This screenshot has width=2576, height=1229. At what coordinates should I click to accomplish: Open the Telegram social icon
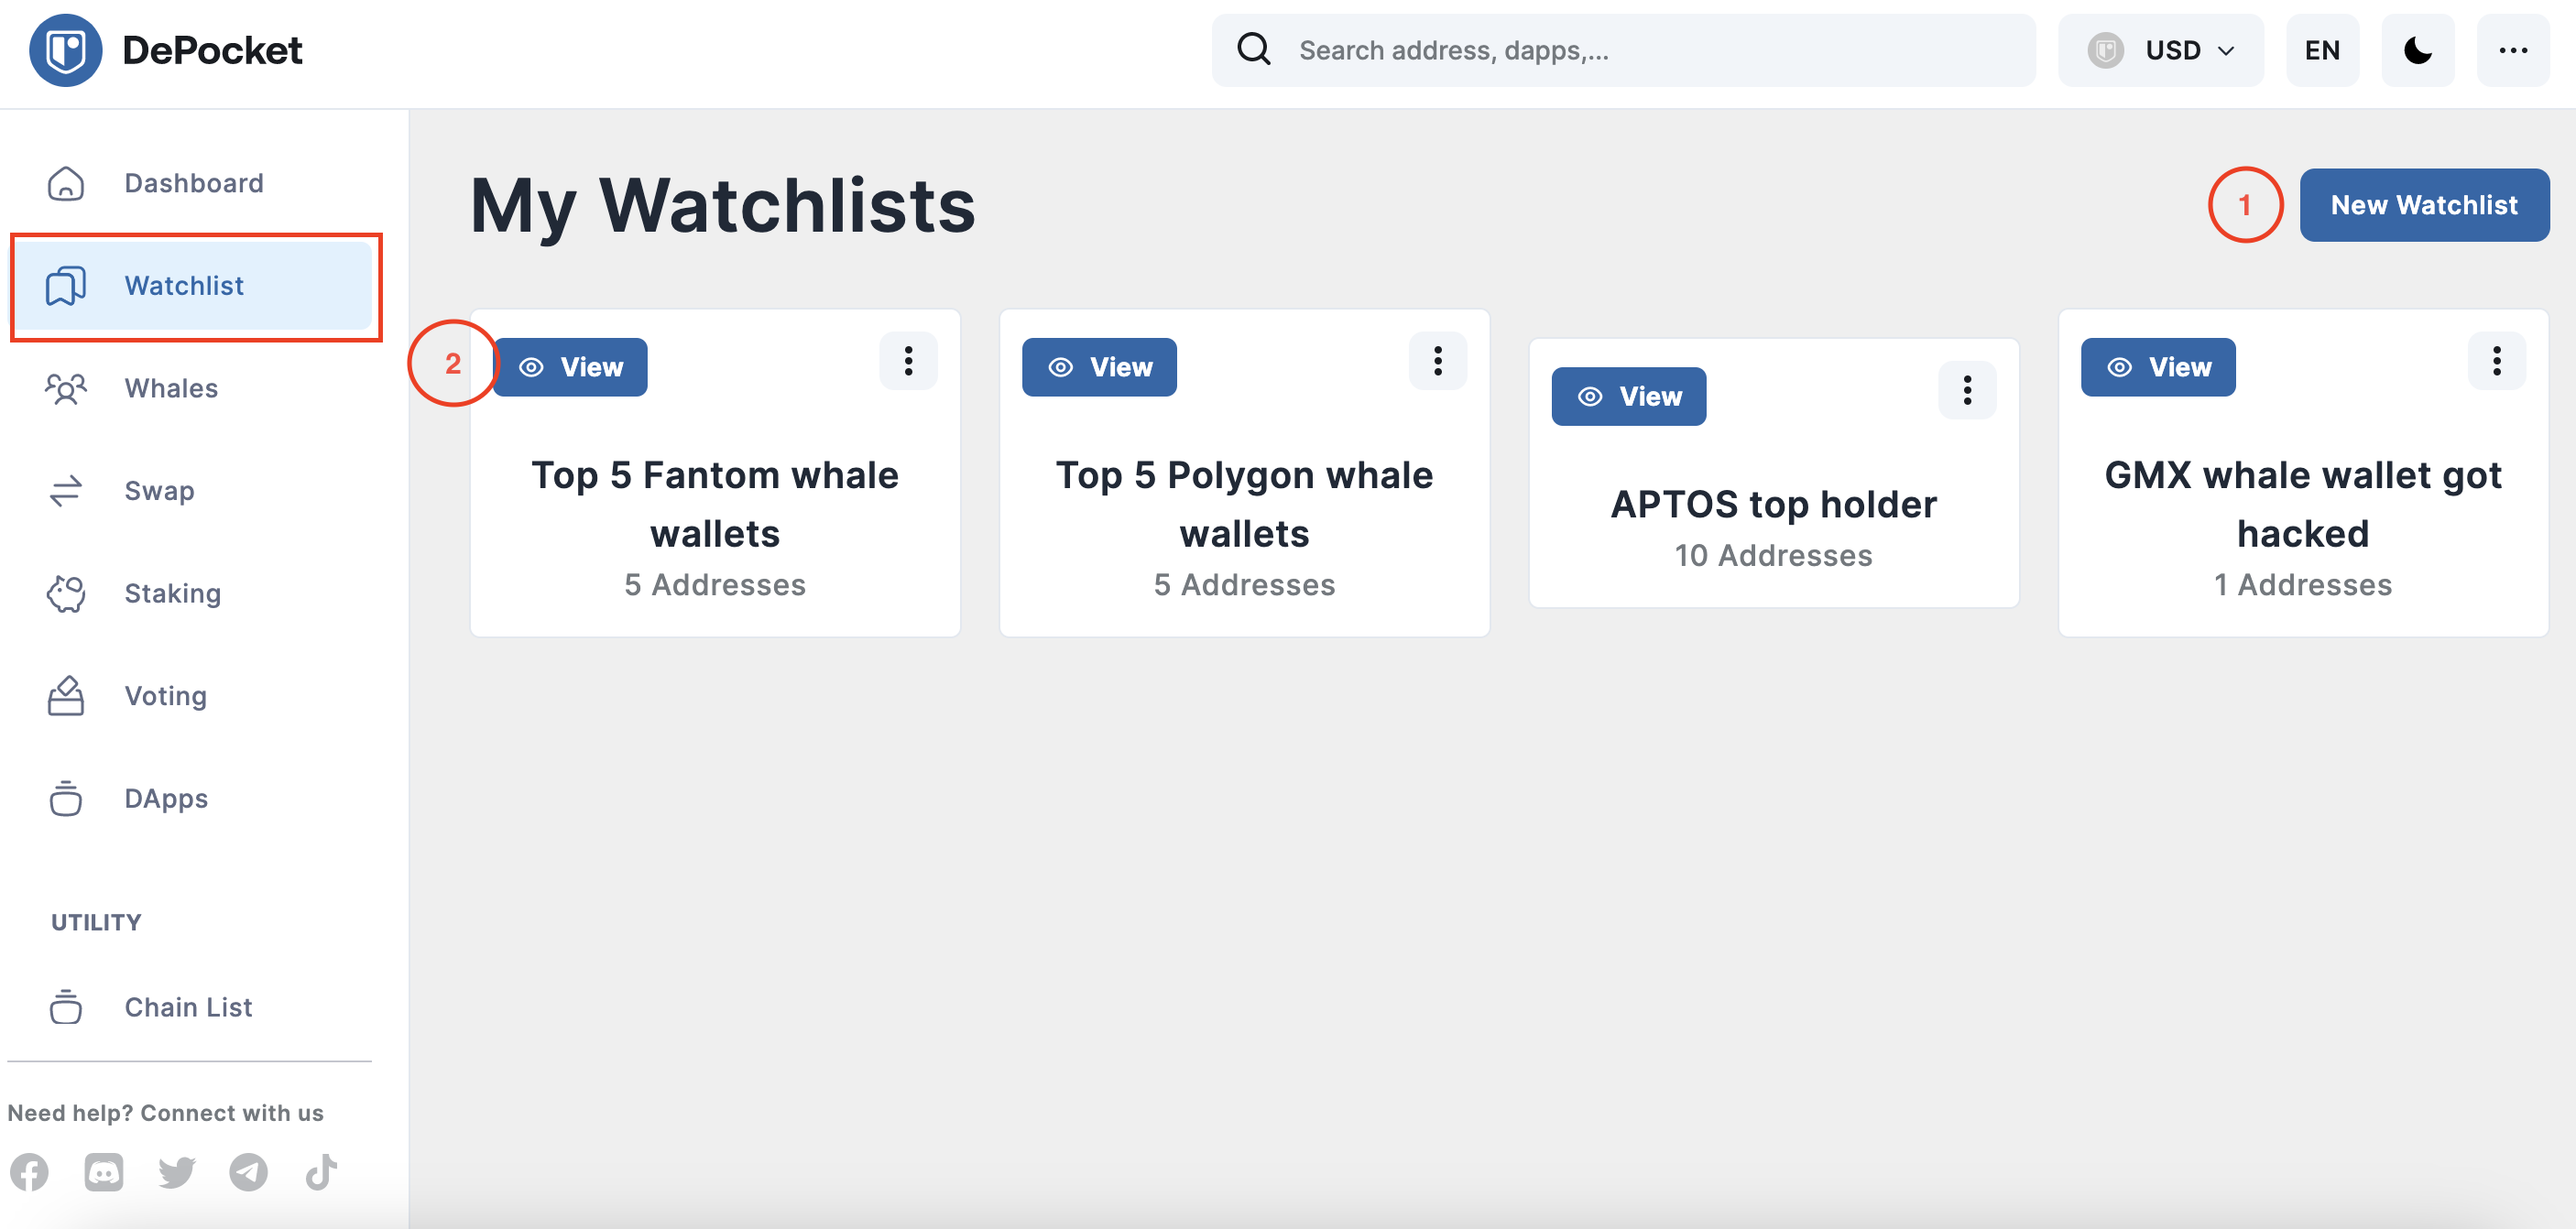tap(248, 1172)
